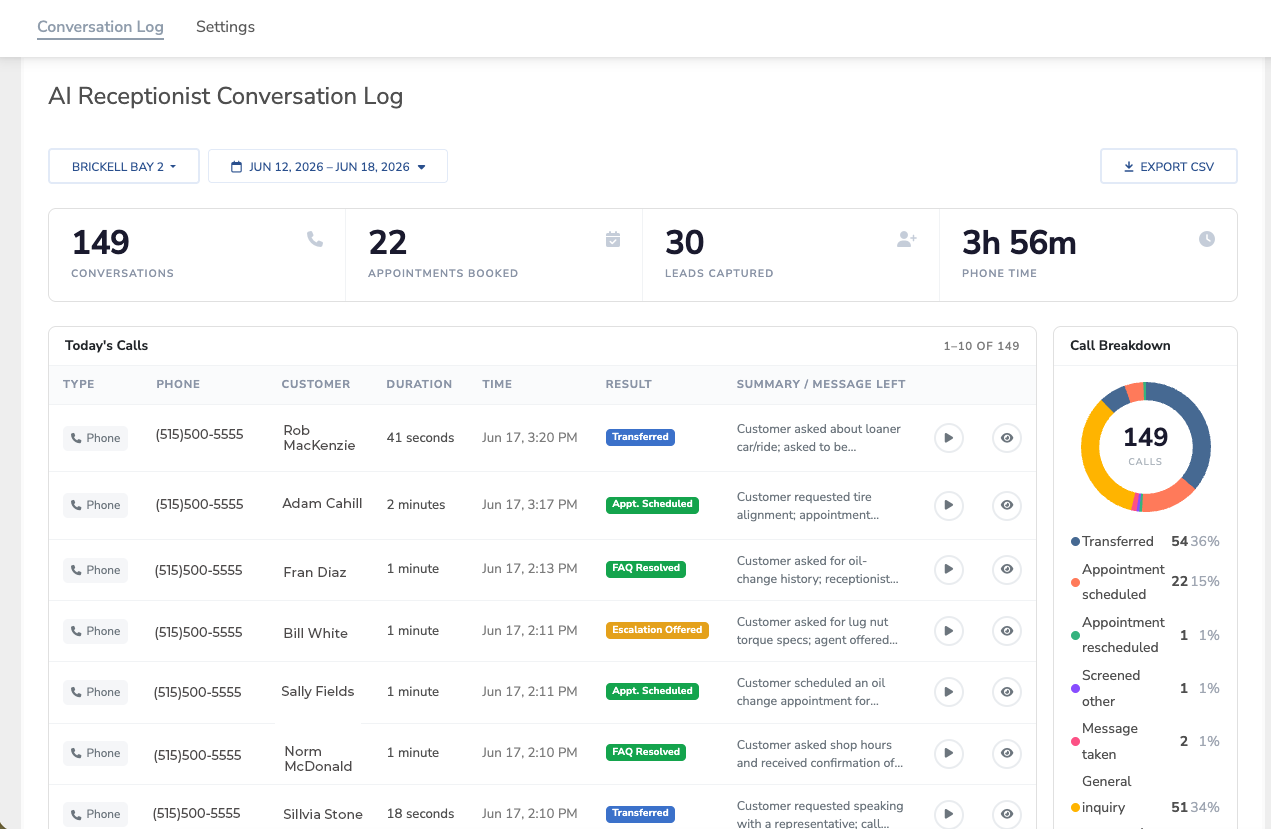View details of Fran Diaz call

[1007, 570]
